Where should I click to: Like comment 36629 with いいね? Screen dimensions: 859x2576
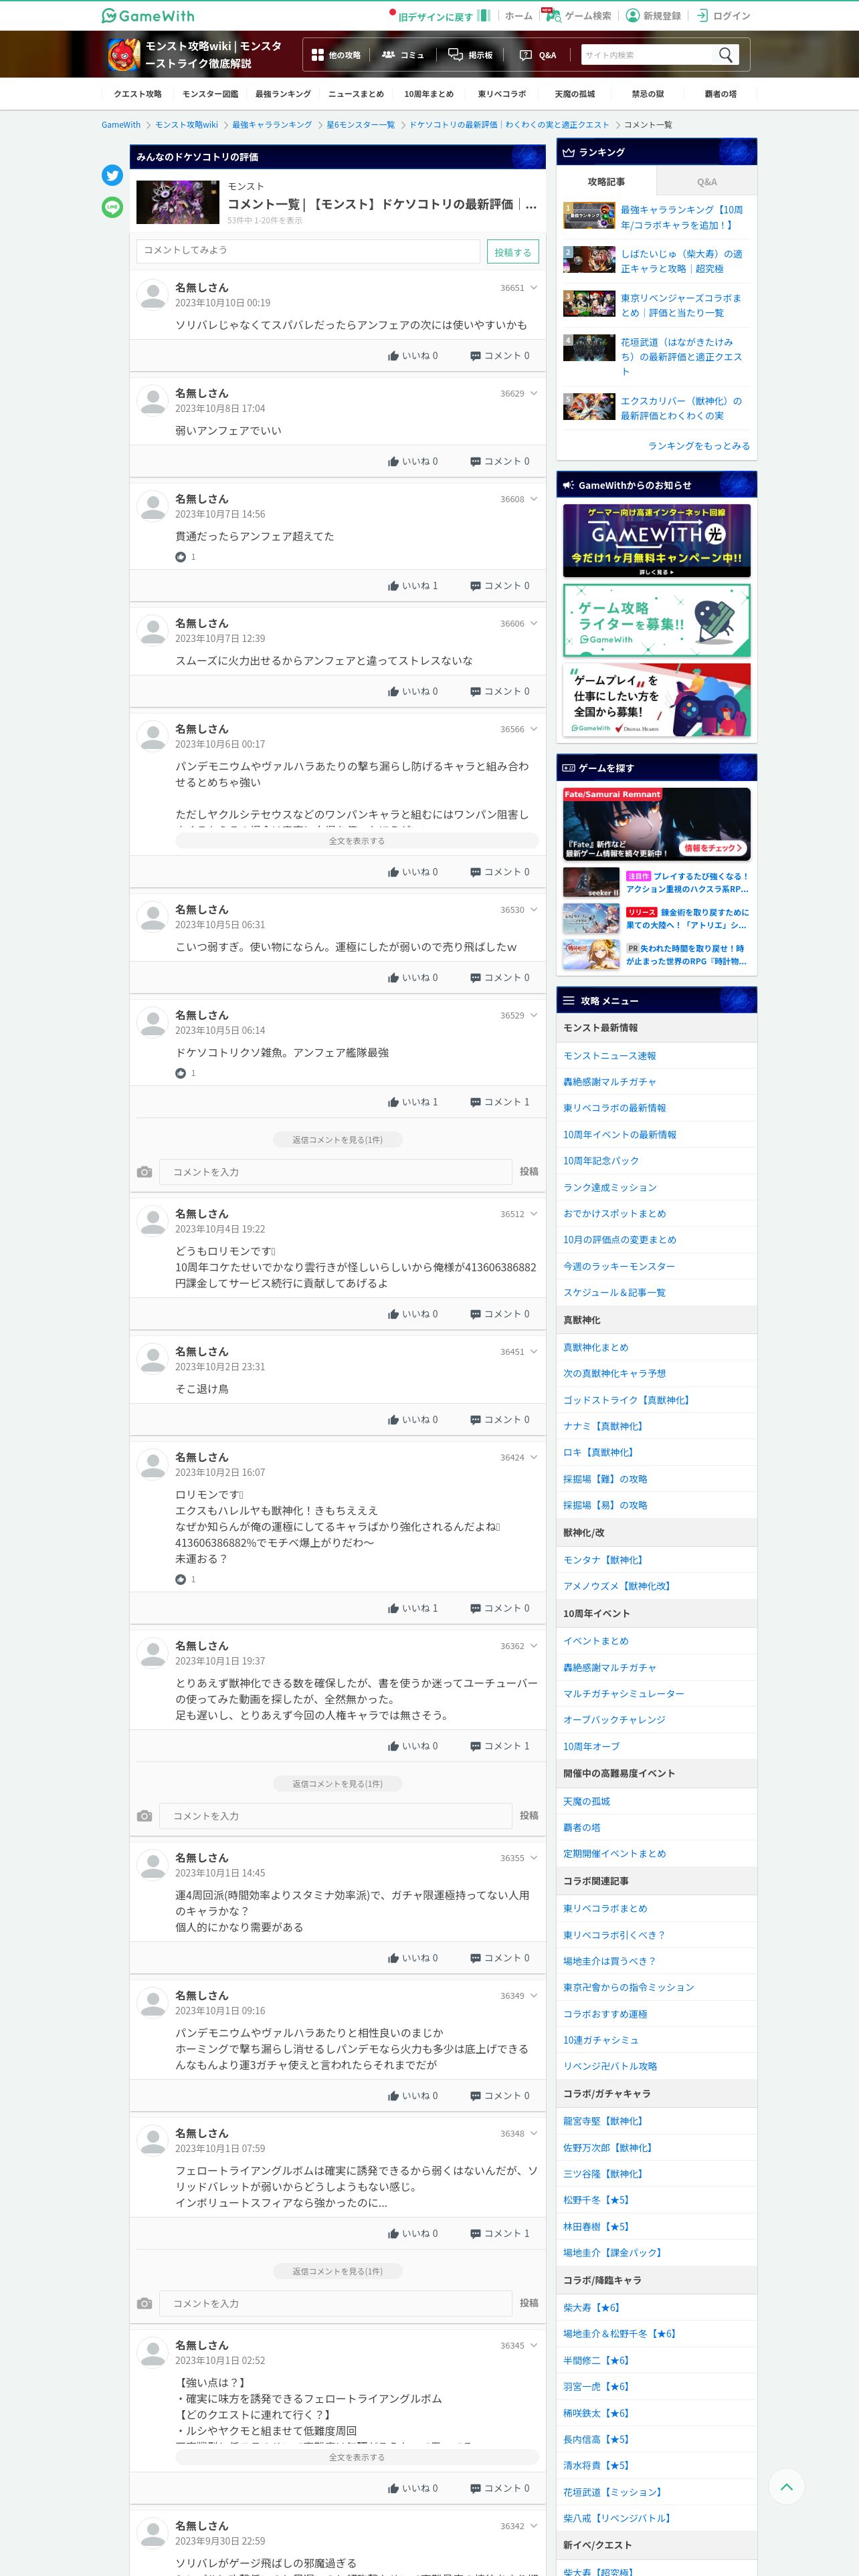pyautogui.click(x=412, y=461)
